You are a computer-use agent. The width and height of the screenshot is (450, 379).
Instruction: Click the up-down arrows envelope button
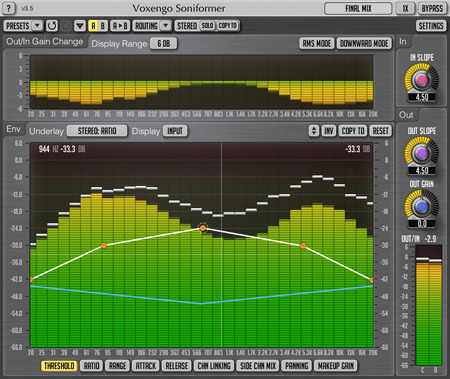click(313, 131)
